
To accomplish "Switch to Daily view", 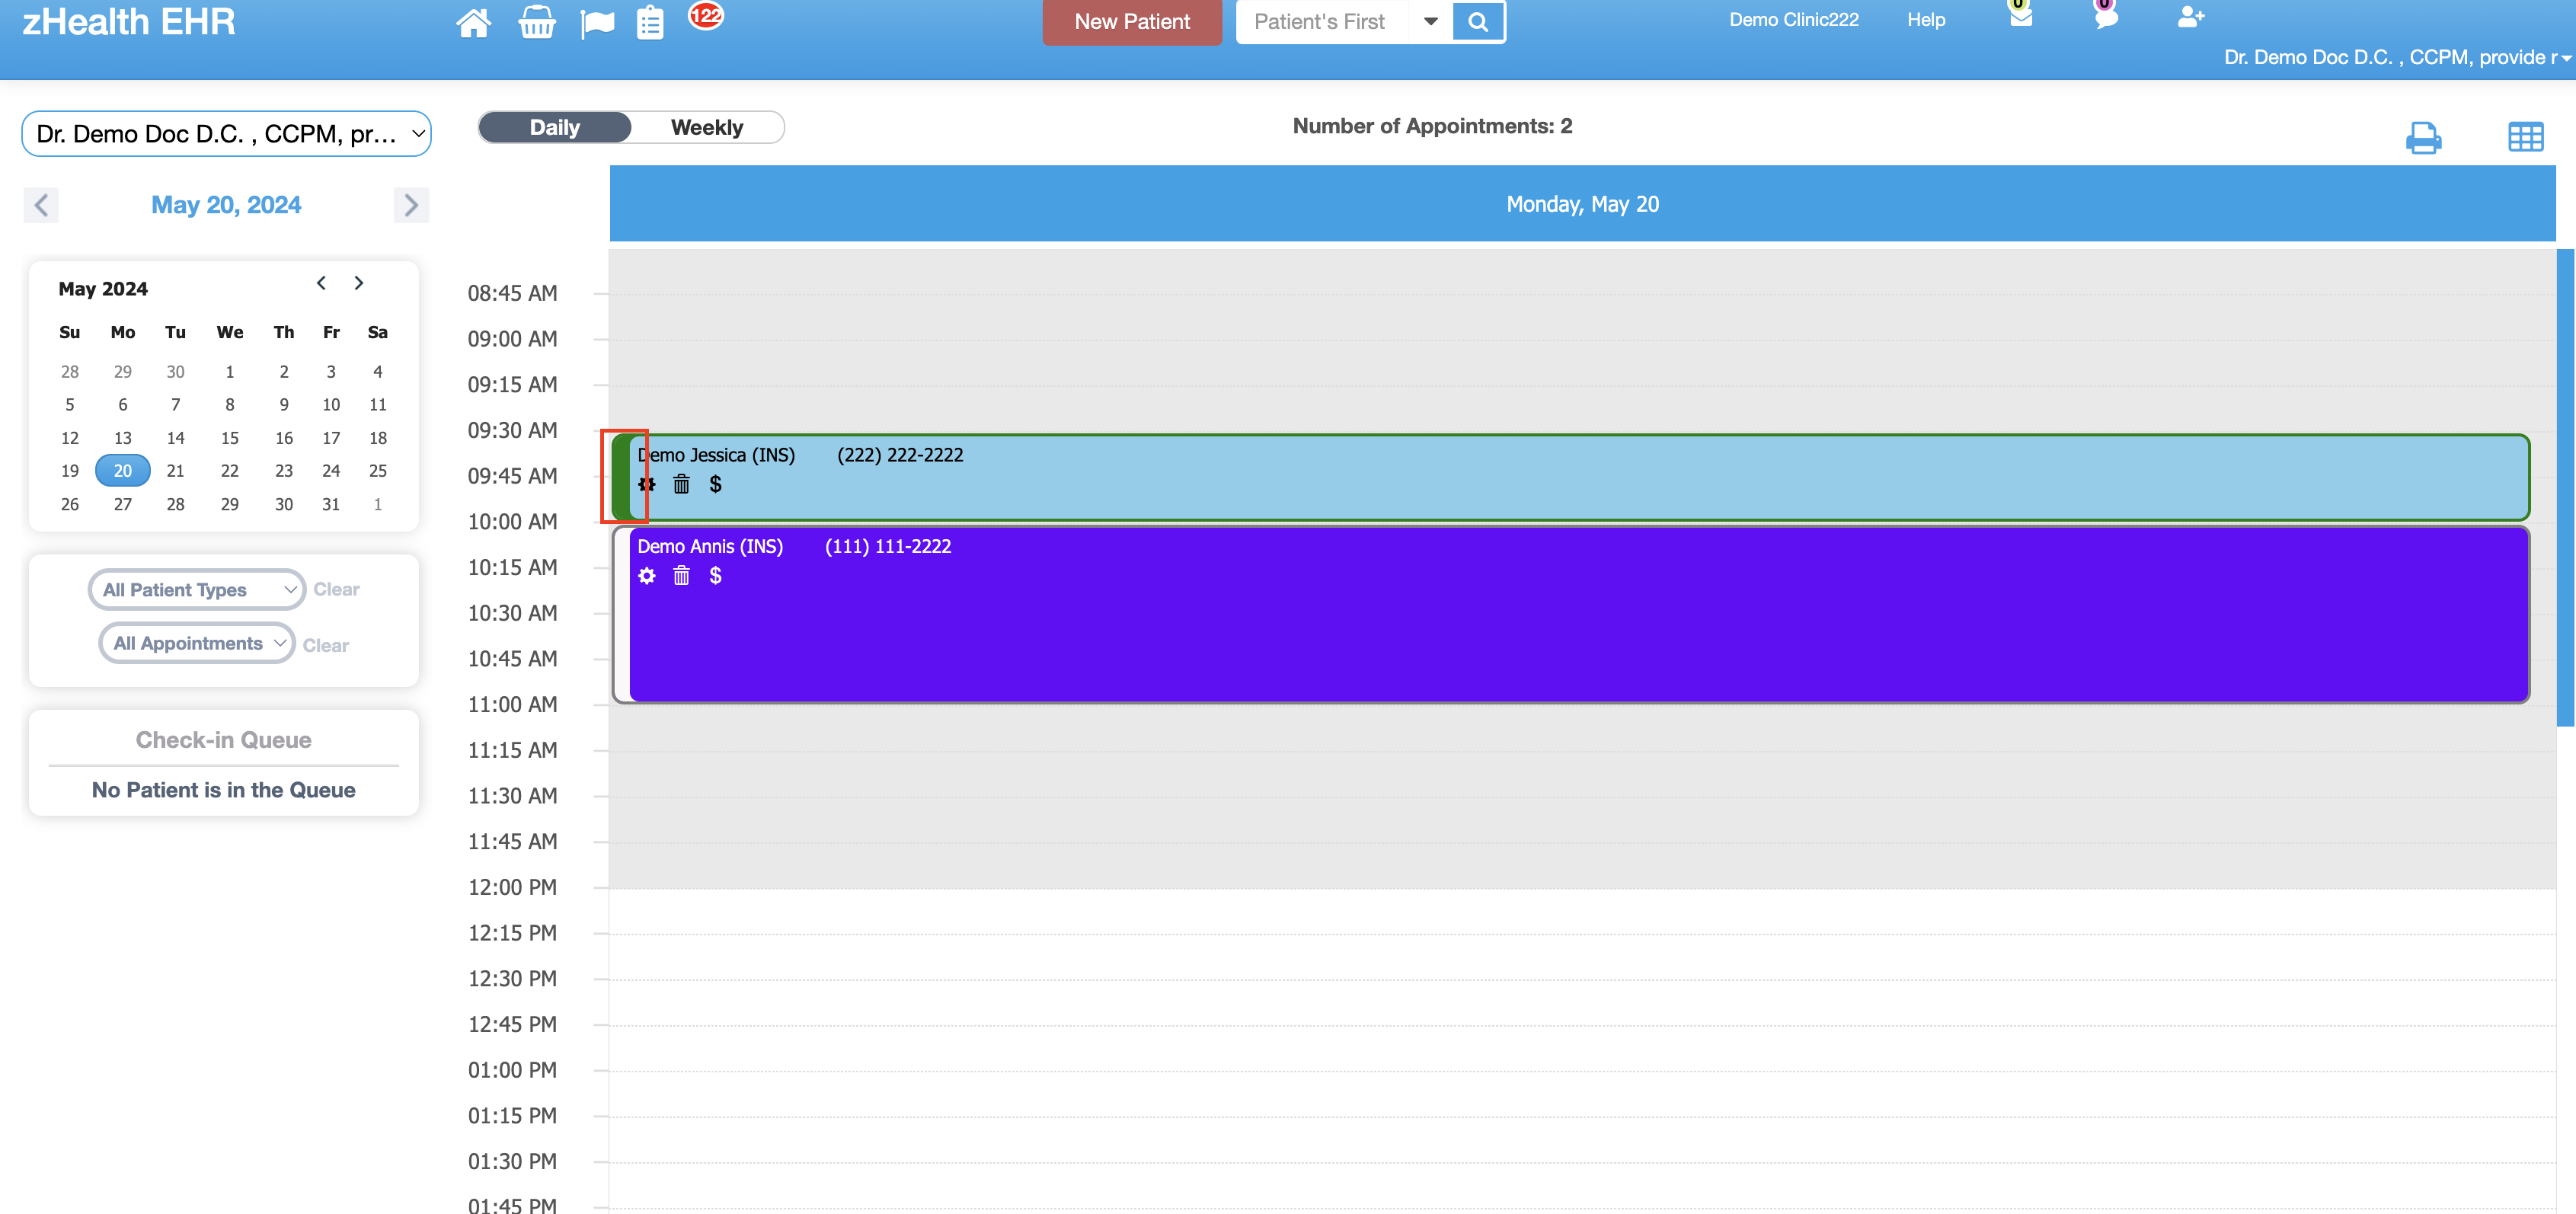I will pyautogui.click(x=555, y=127).
